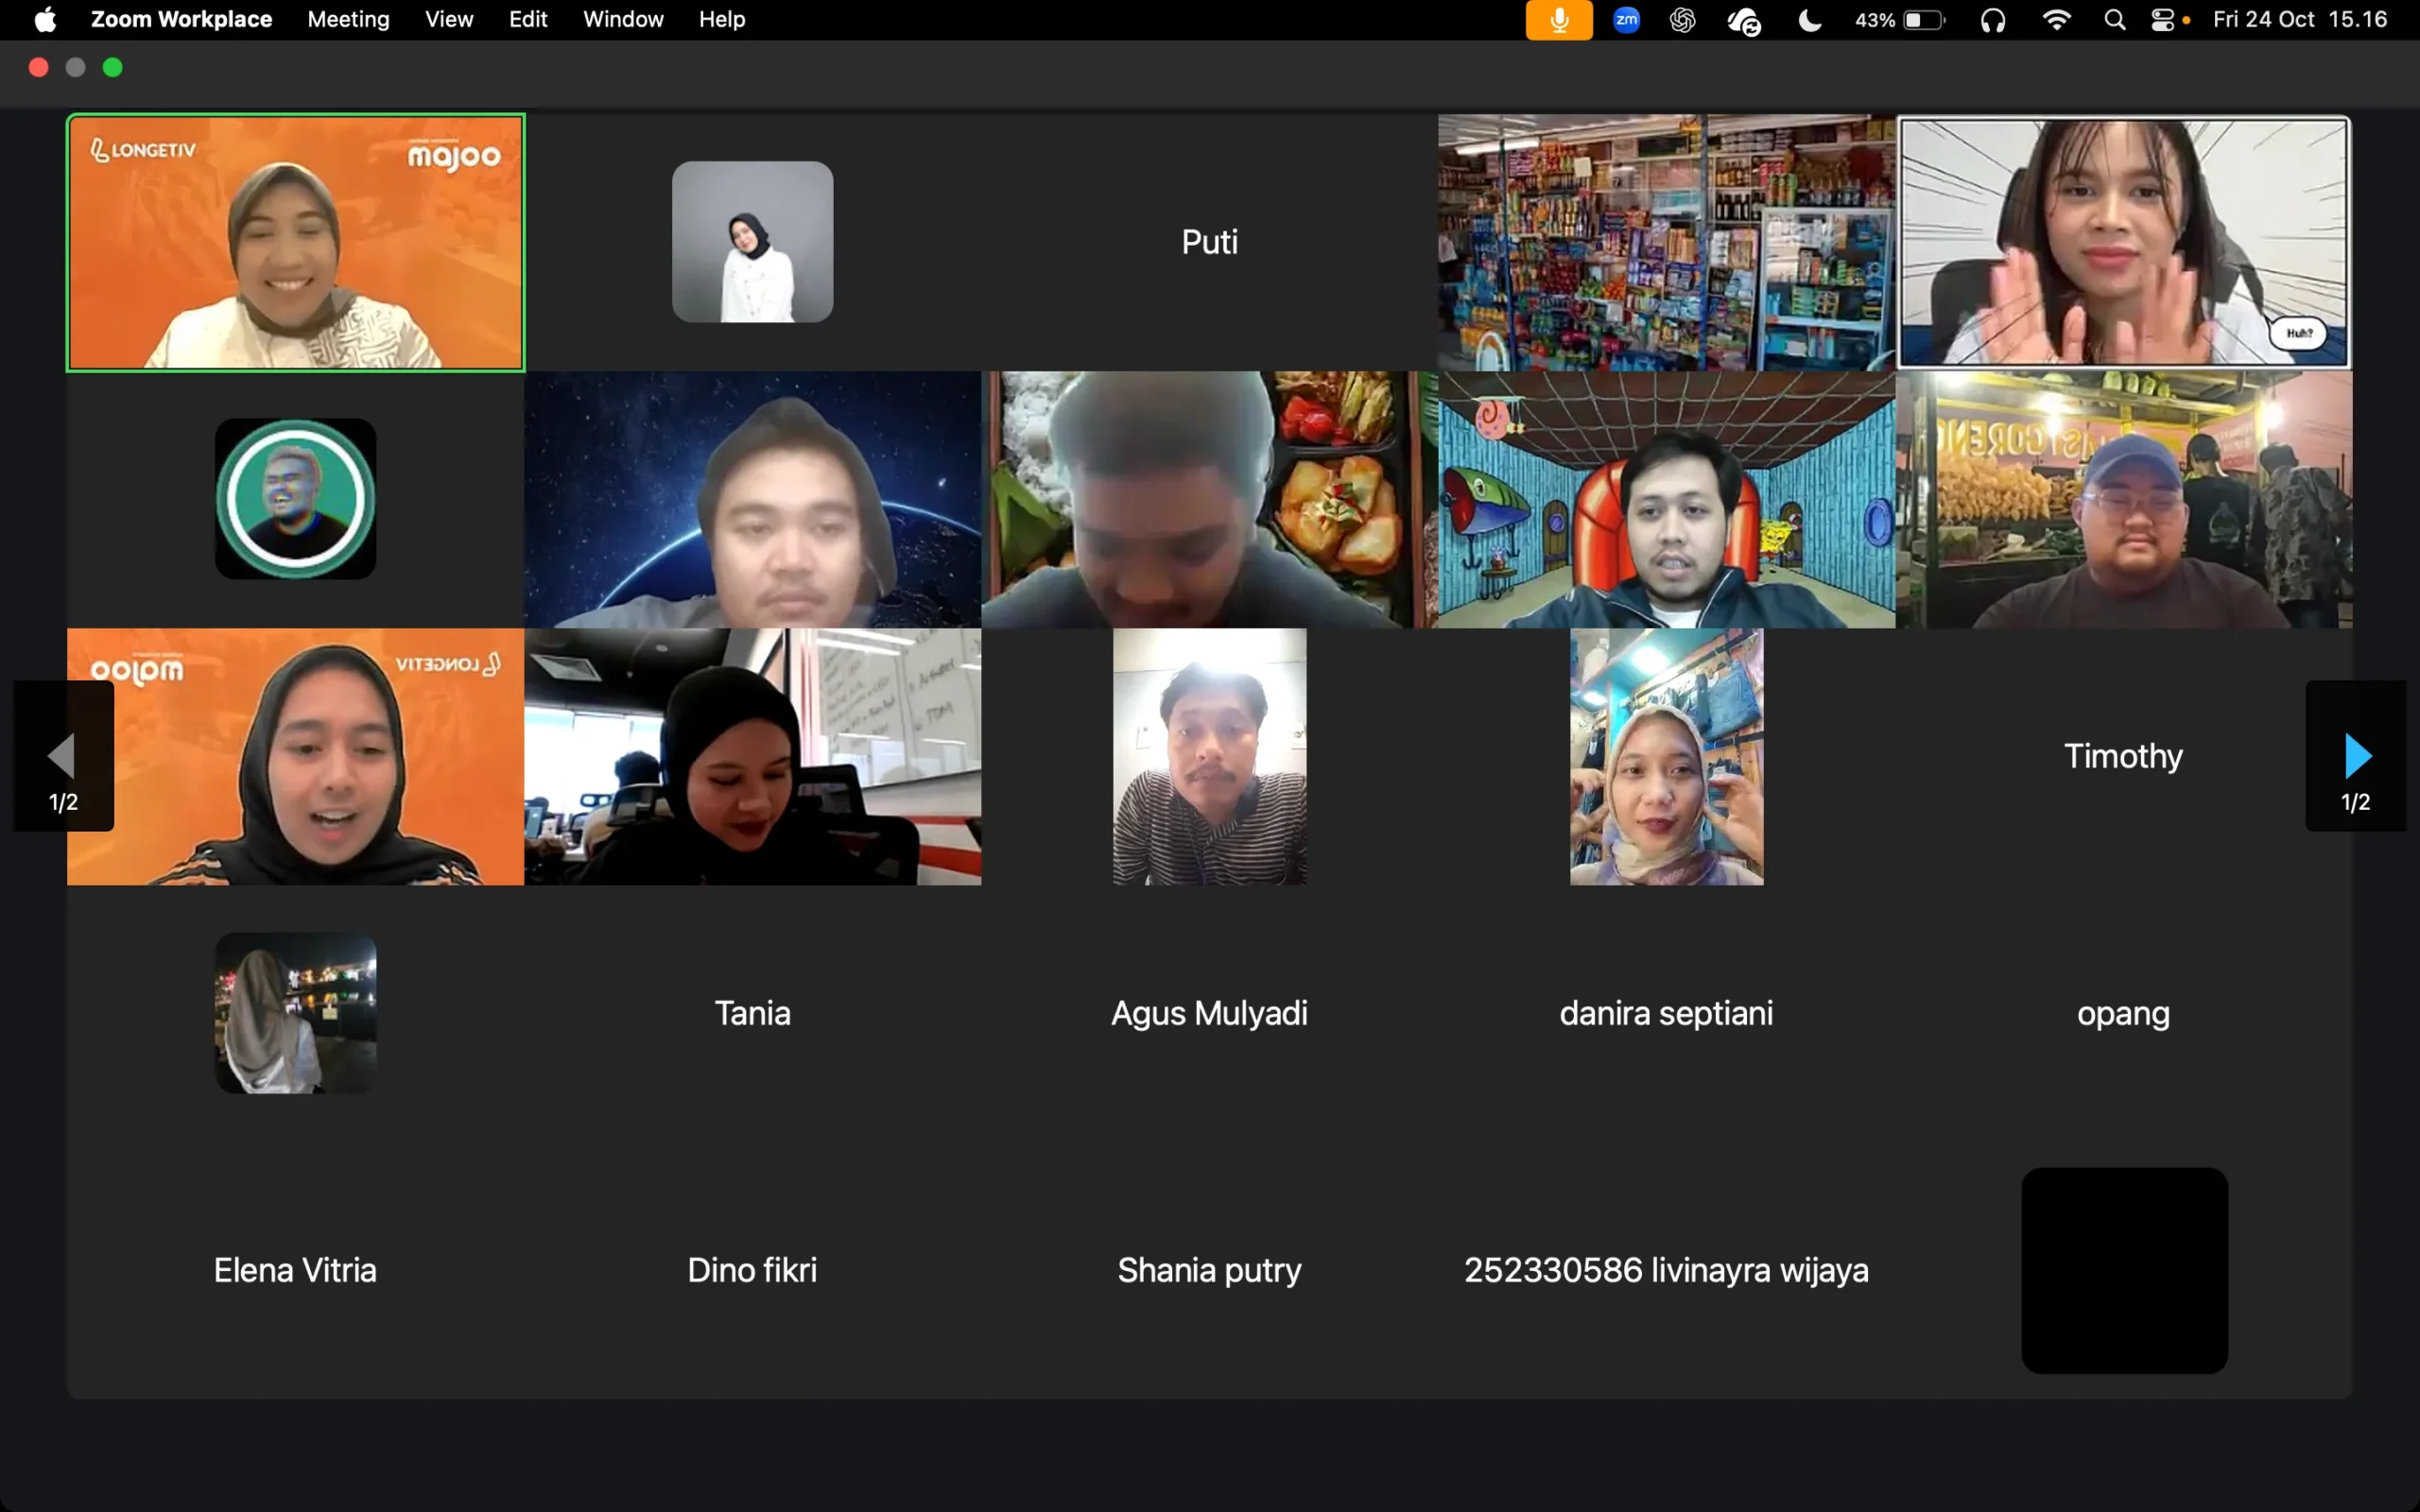Open the Wi-Fi status menu

point(2056,20)
